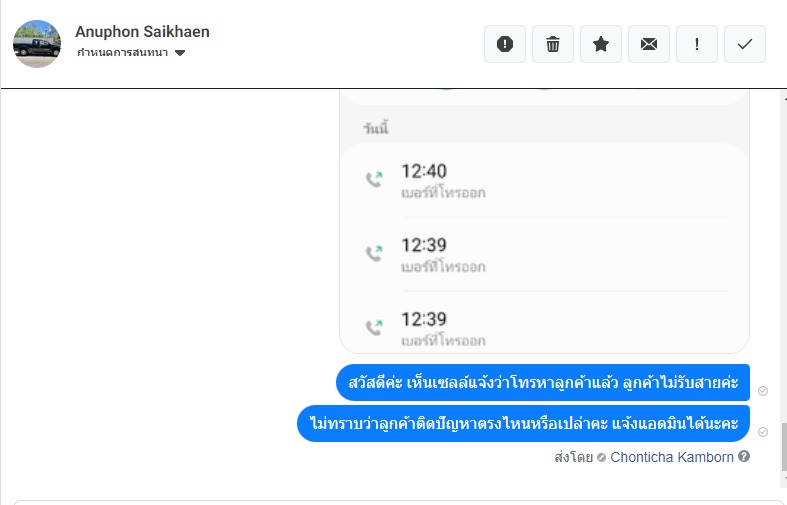Delete conversation with trash icon

pos(553,44)
